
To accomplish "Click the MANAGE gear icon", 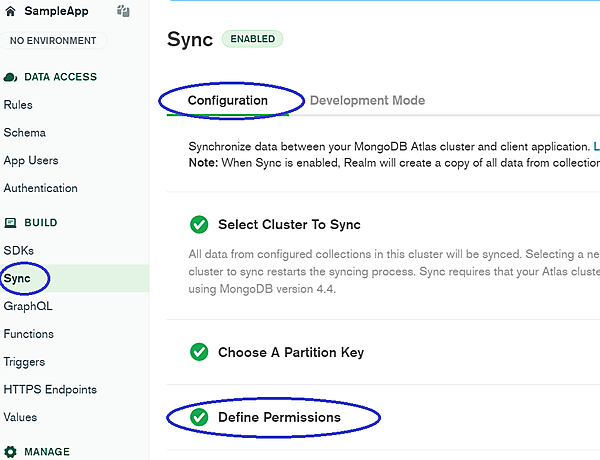I will [x=12, y=452].
